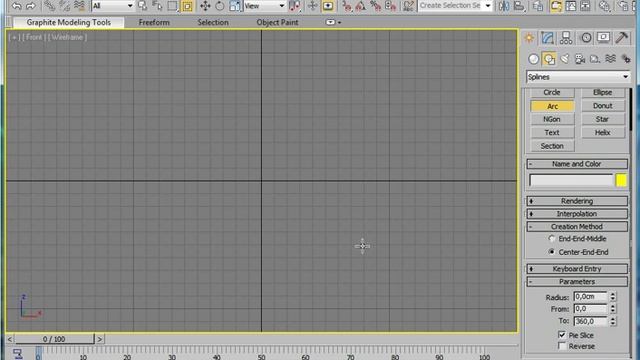This screenshot has height=360, width=640.
Task: Click the Radius value input field
Action: pyautogui.click(x=591, y=297)
